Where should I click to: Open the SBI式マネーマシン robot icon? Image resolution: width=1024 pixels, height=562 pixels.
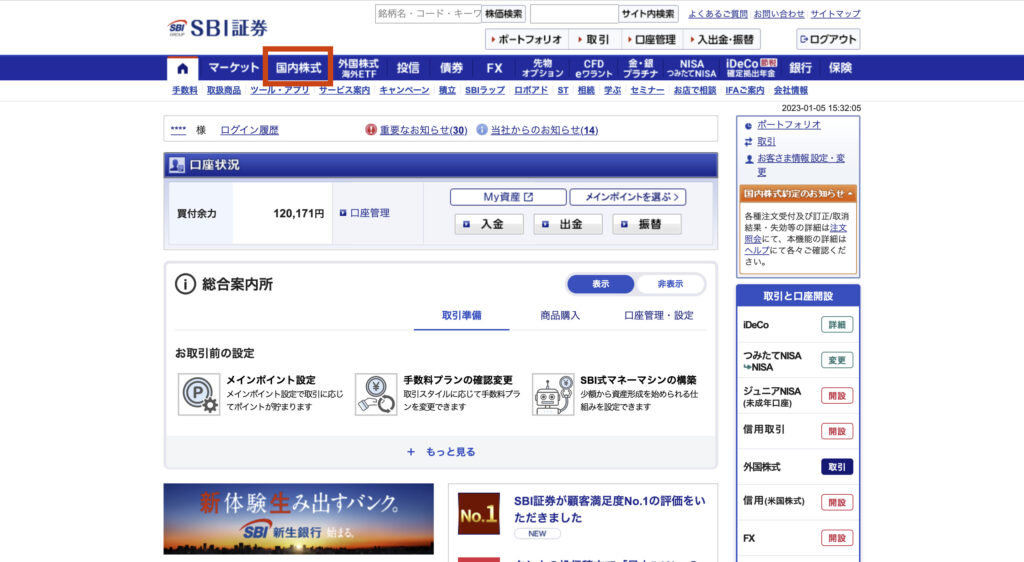[x=552, y=394]
